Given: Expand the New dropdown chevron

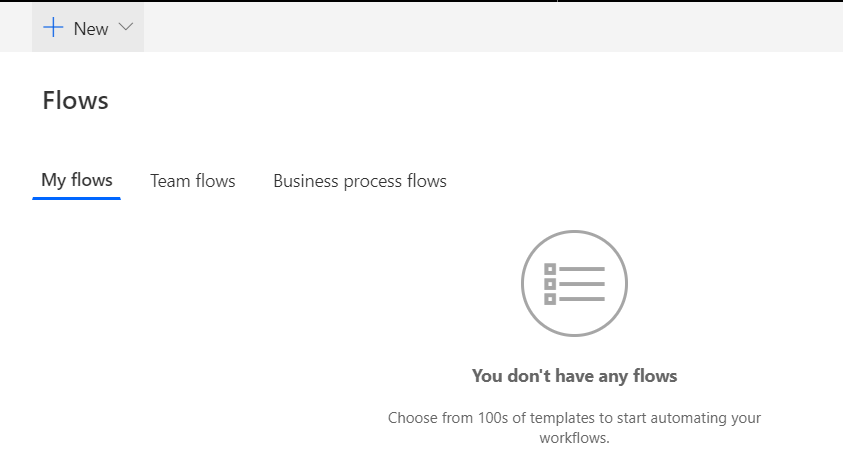Looking at the screenshot, I should point(126,27).
